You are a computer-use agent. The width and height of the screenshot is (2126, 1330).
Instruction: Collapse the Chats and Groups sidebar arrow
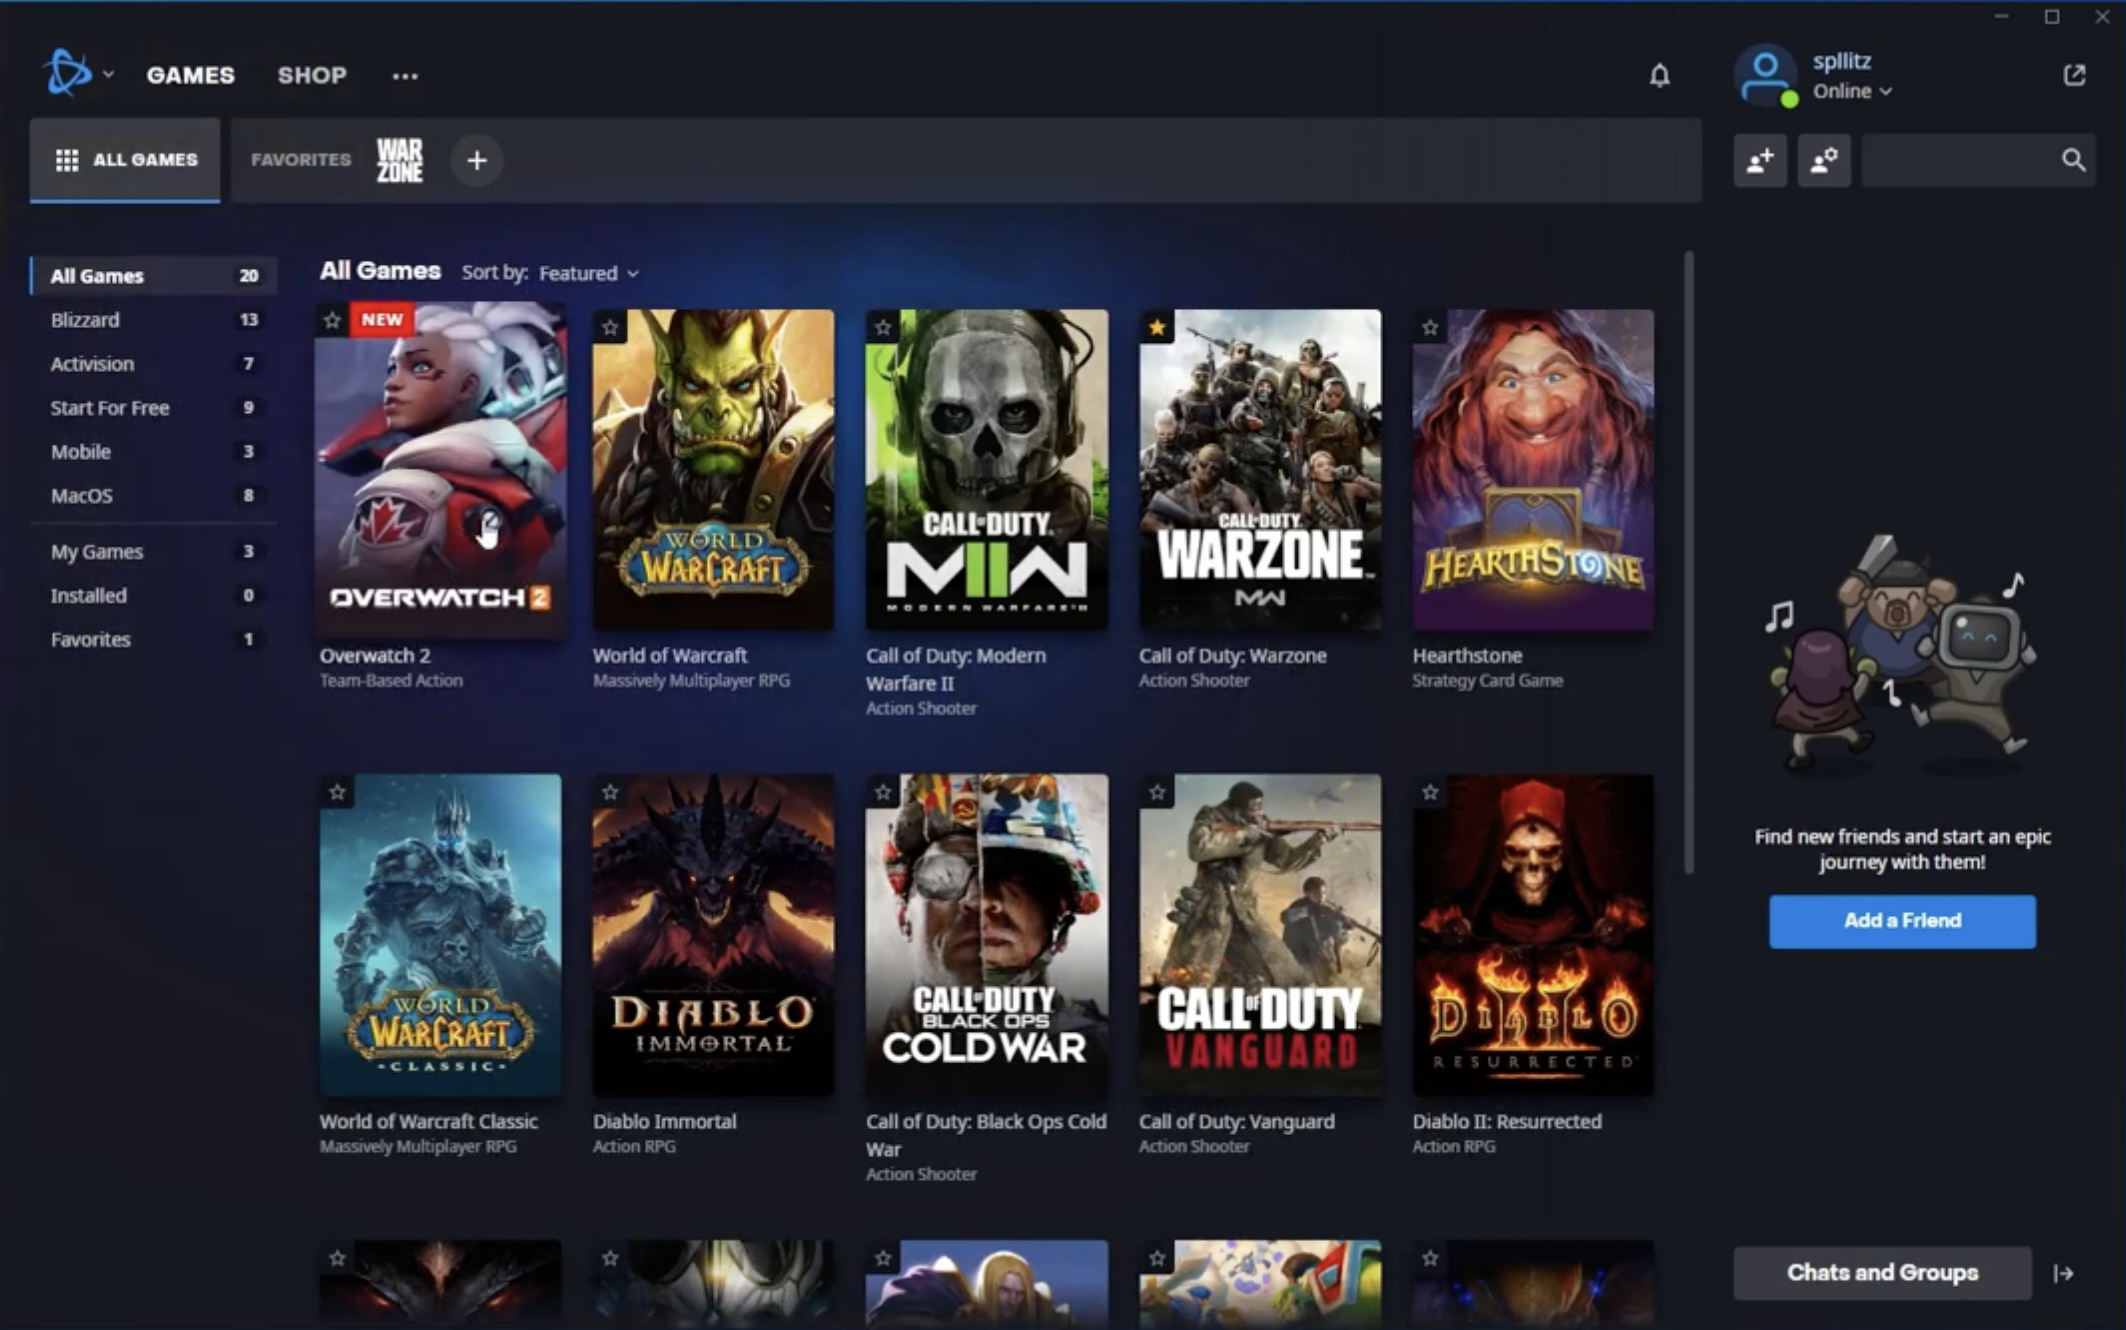[2063, 1273]
